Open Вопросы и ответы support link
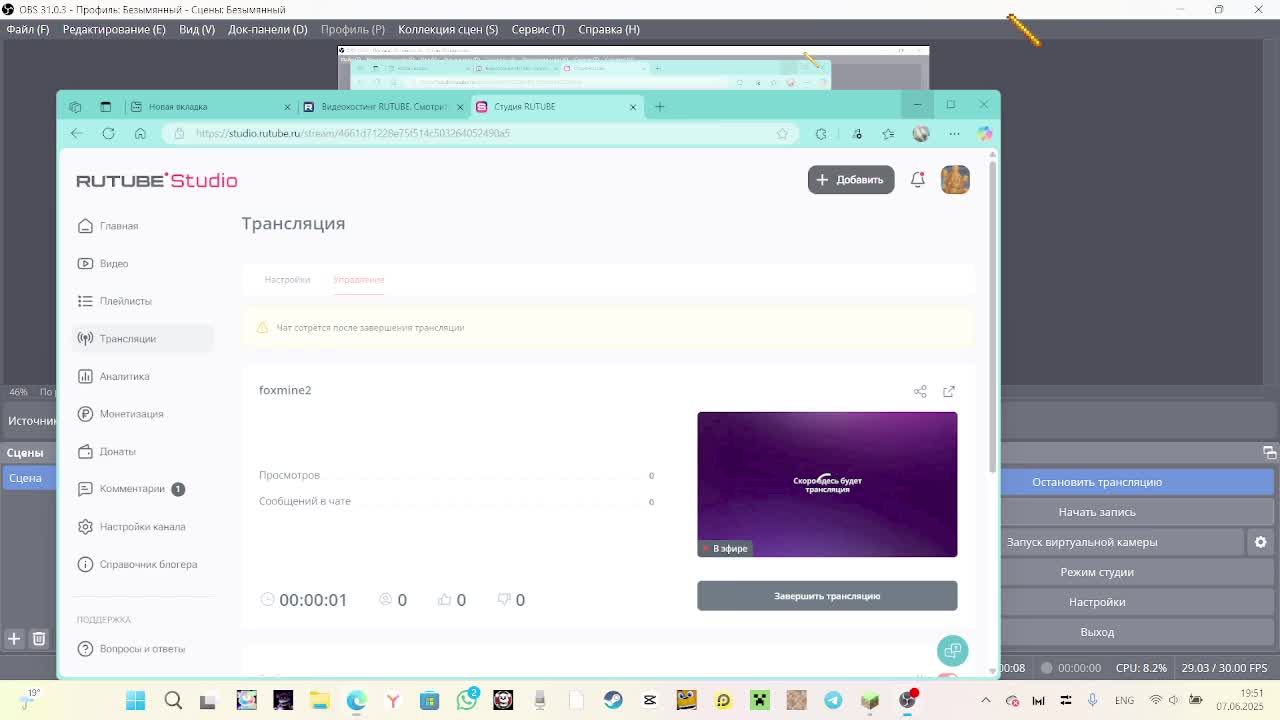This screenshot has width=1280, height=720. pos(132,649)
